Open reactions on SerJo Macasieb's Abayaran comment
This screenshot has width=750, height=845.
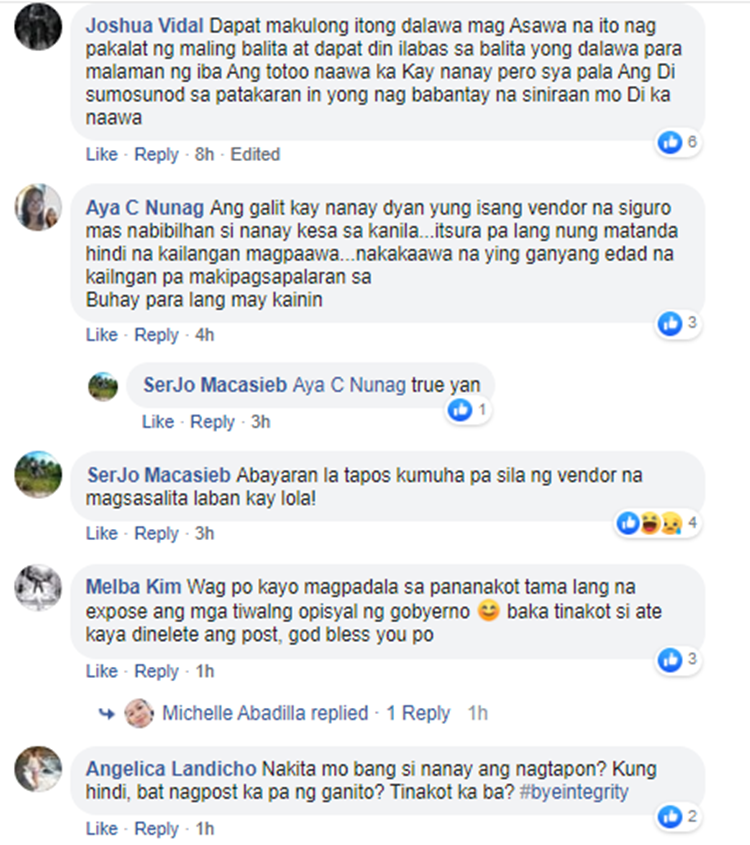click(657, 523)
